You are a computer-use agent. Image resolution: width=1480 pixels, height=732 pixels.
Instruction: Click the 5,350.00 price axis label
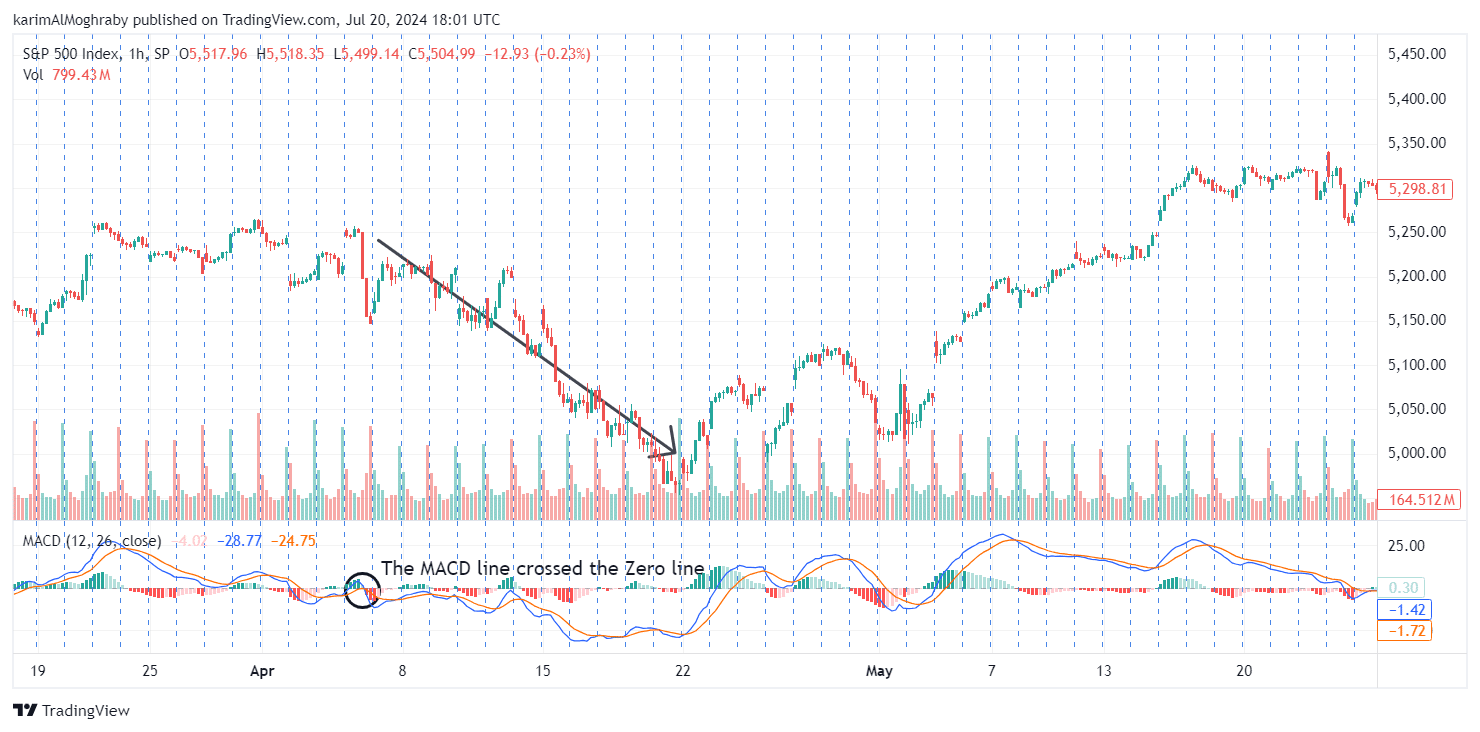click(1417, 143)
